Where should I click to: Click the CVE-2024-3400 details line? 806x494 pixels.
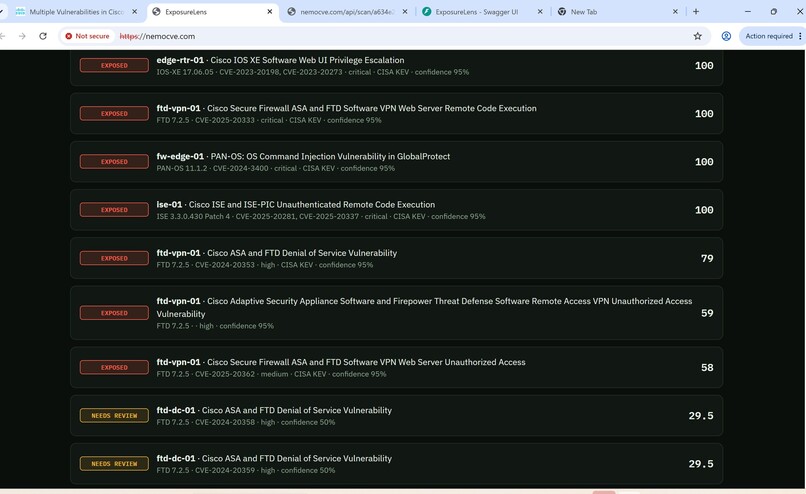click(276, 168)
